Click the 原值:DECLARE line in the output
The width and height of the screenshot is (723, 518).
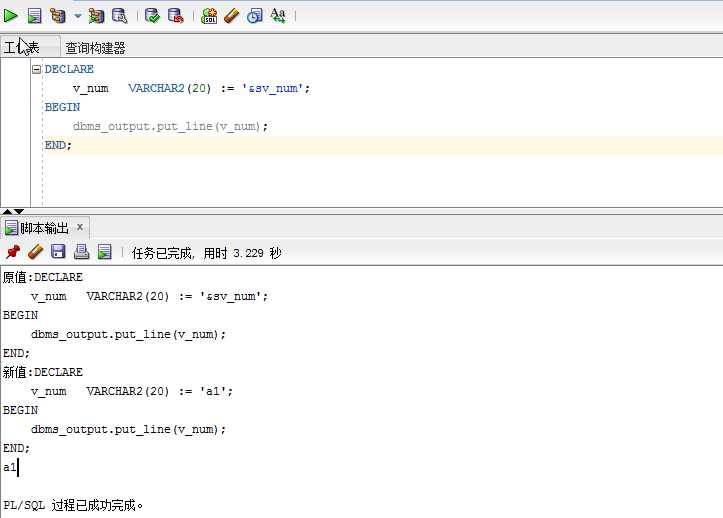coord(43,277)
